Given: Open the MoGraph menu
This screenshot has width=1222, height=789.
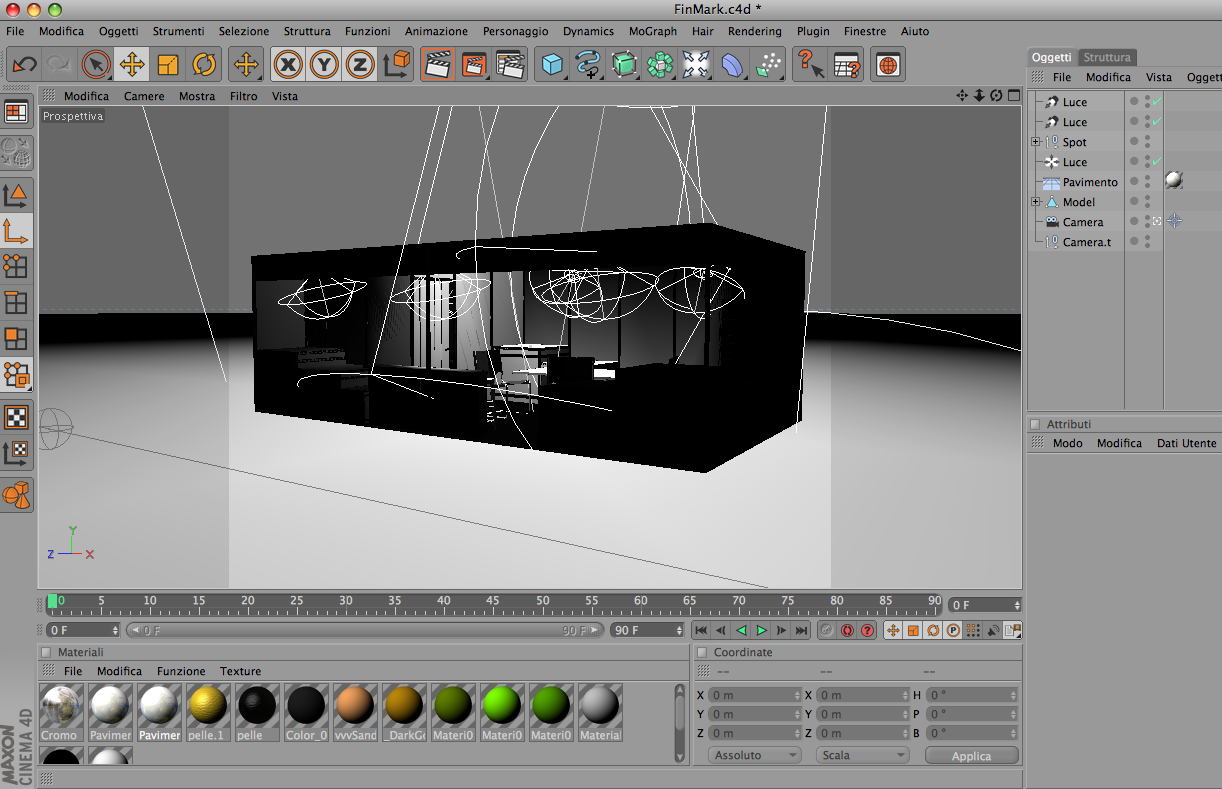Looking at the screenshot, I should (652, 31).
